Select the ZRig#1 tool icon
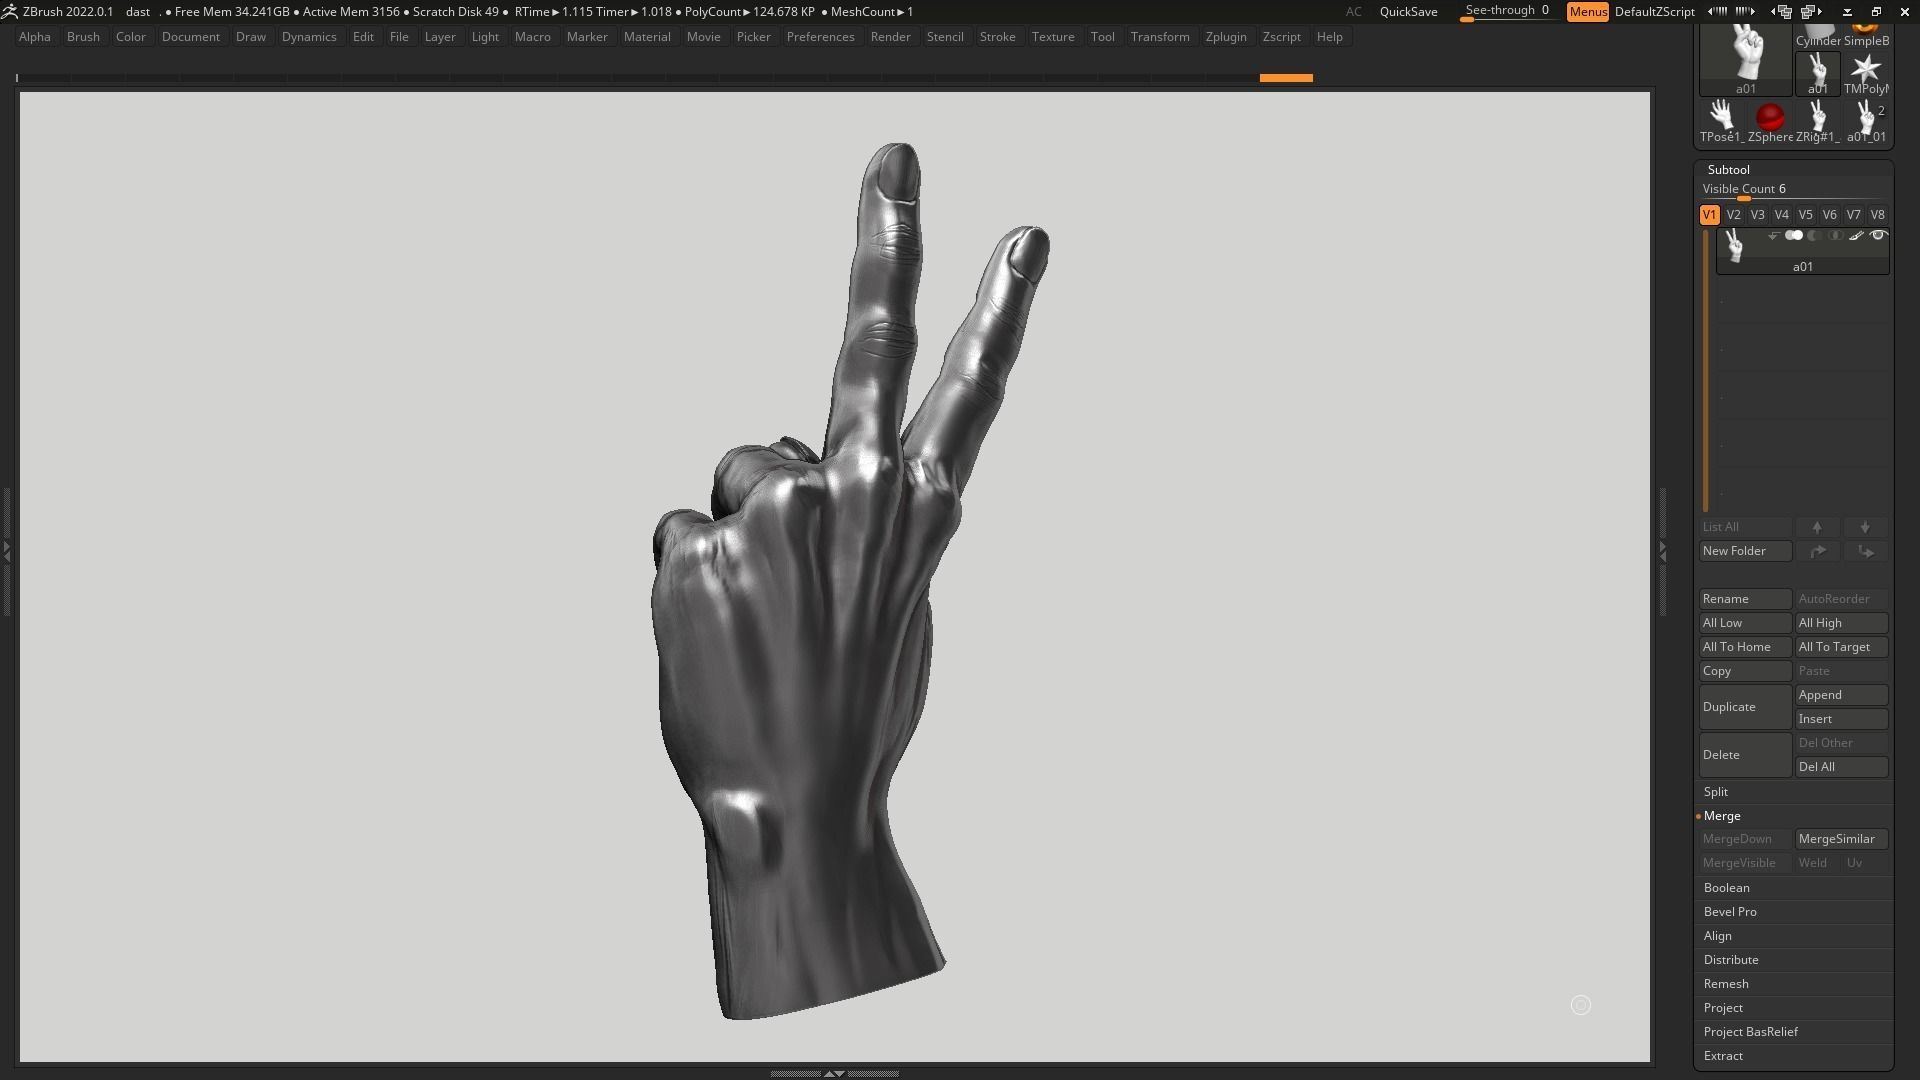Viewport: 1920px width, 1080px height. point(1818,121)
